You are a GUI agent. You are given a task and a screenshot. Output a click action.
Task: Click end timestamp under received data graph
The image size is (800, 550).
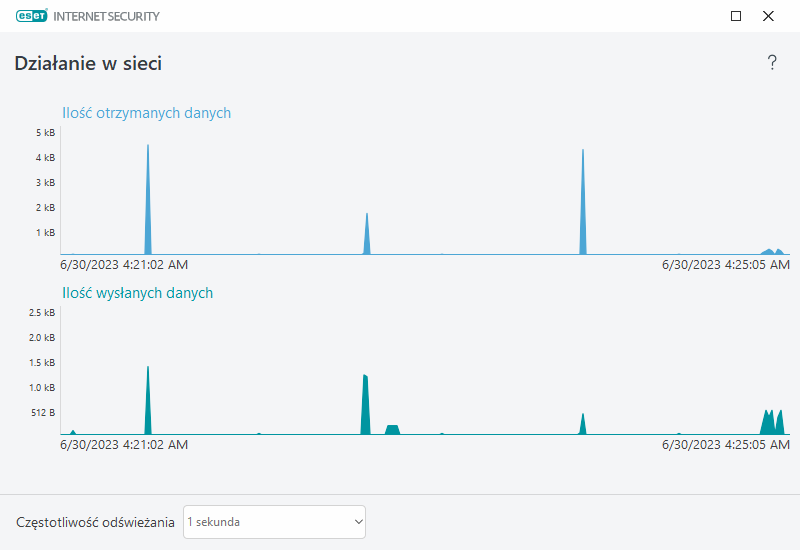tap(726, 265)
